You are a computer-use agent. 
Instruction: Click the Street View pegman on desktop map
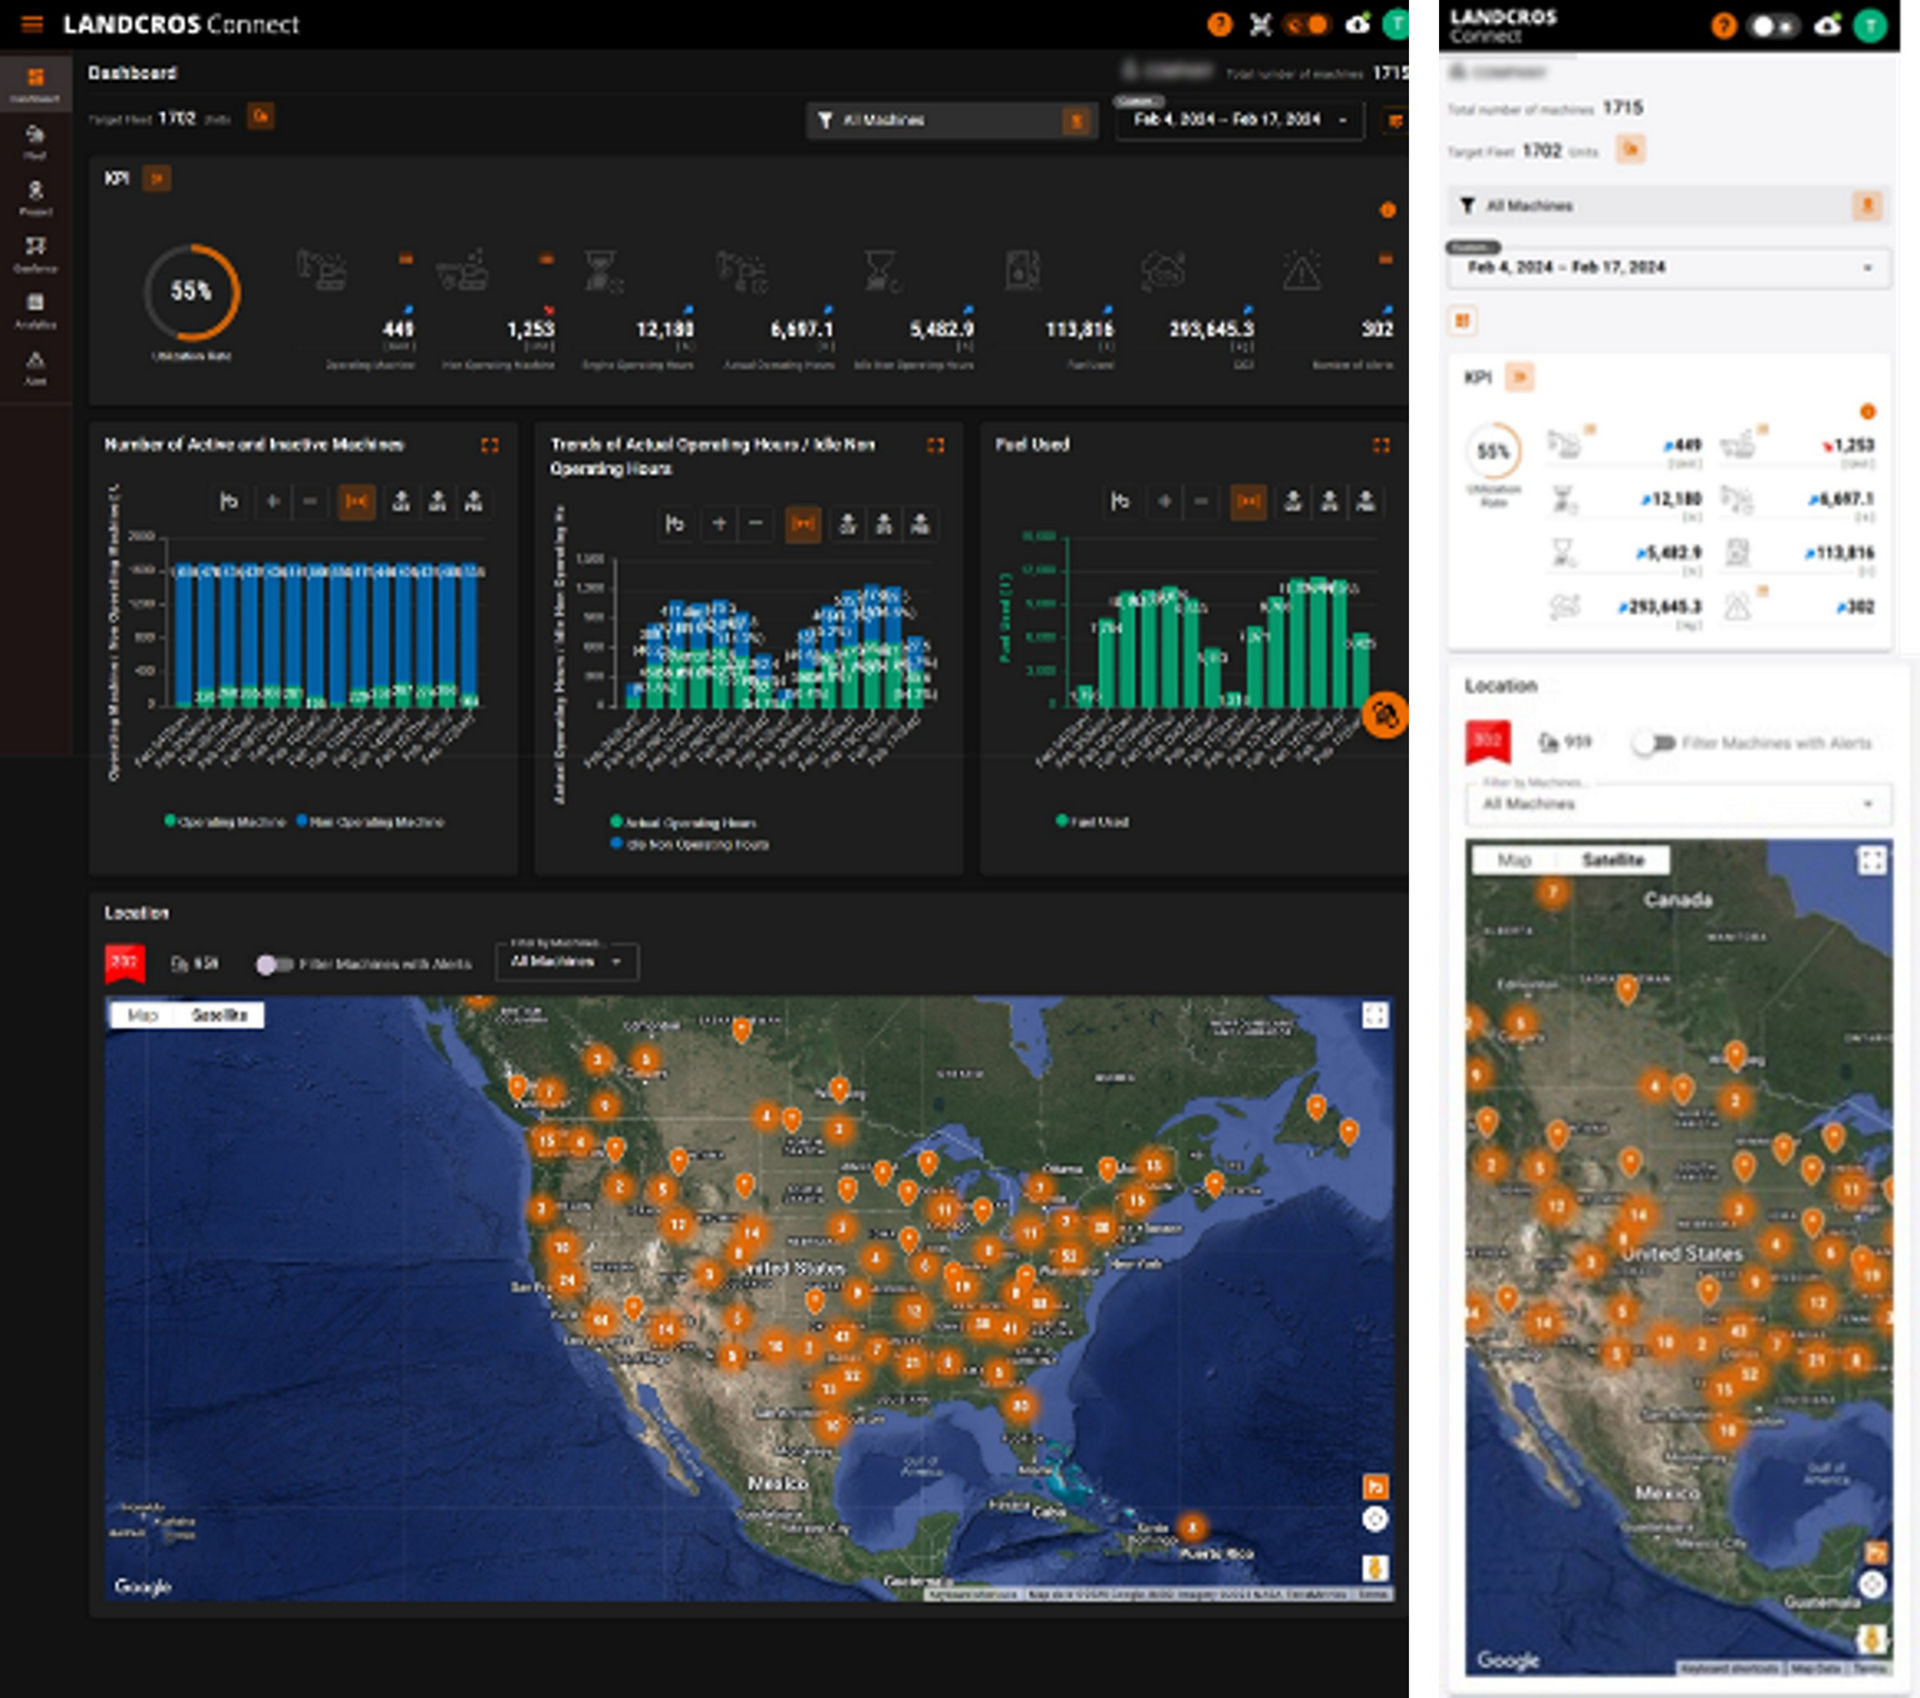click(1375, 1568)
